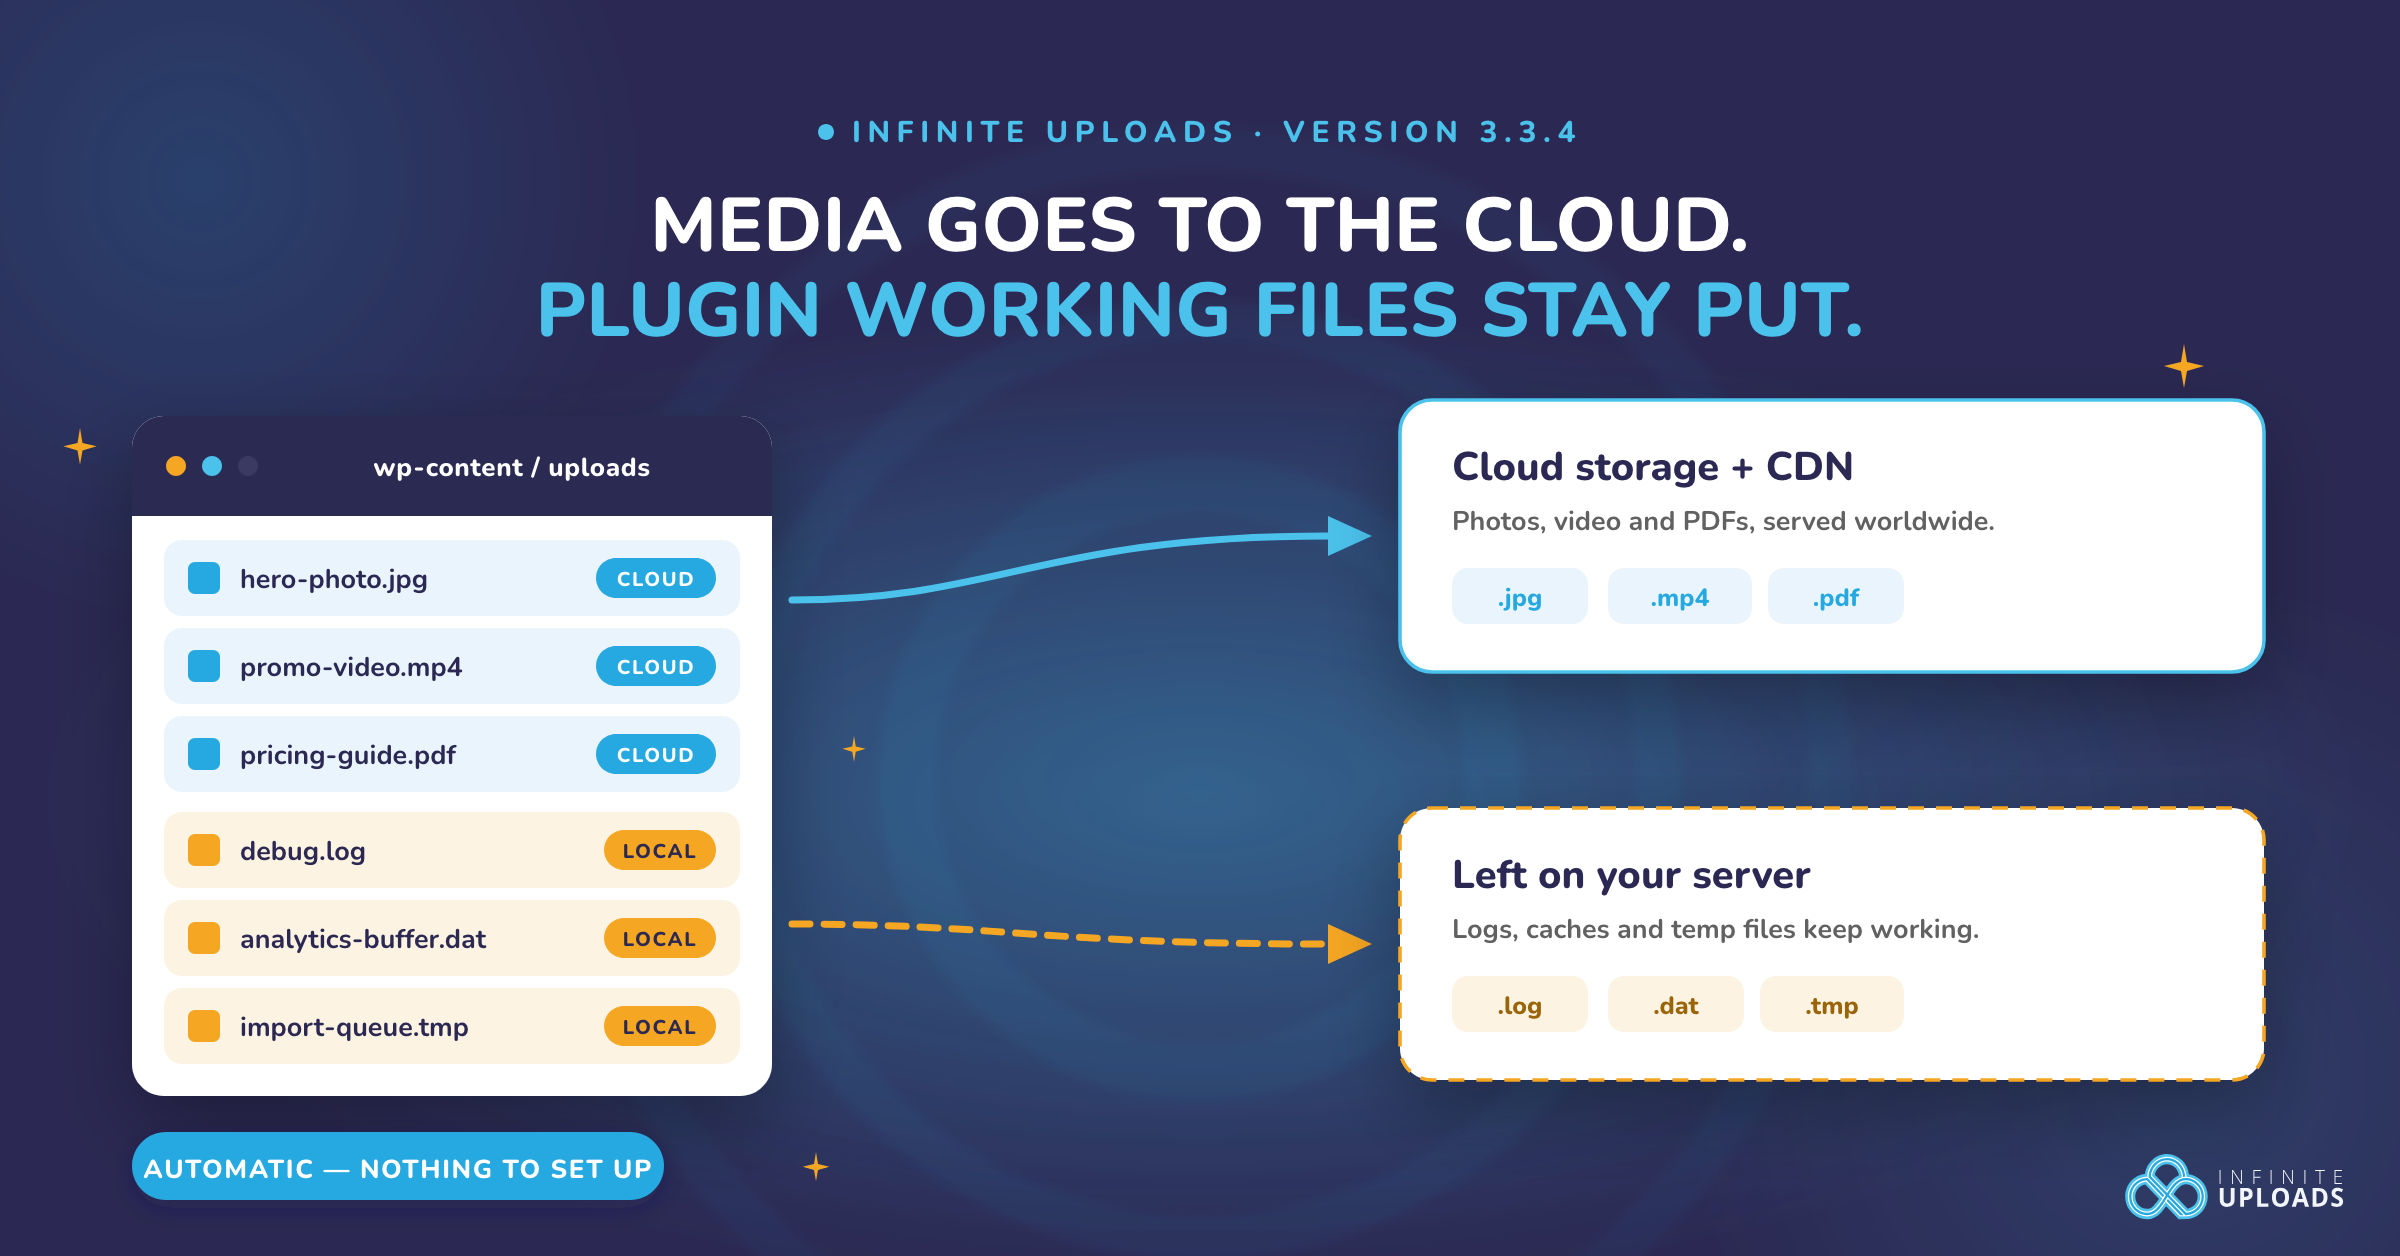Click the CLOUD badge on hero-photo.jpg
The image size is (2400, 1256).
[x=656, y=578]
